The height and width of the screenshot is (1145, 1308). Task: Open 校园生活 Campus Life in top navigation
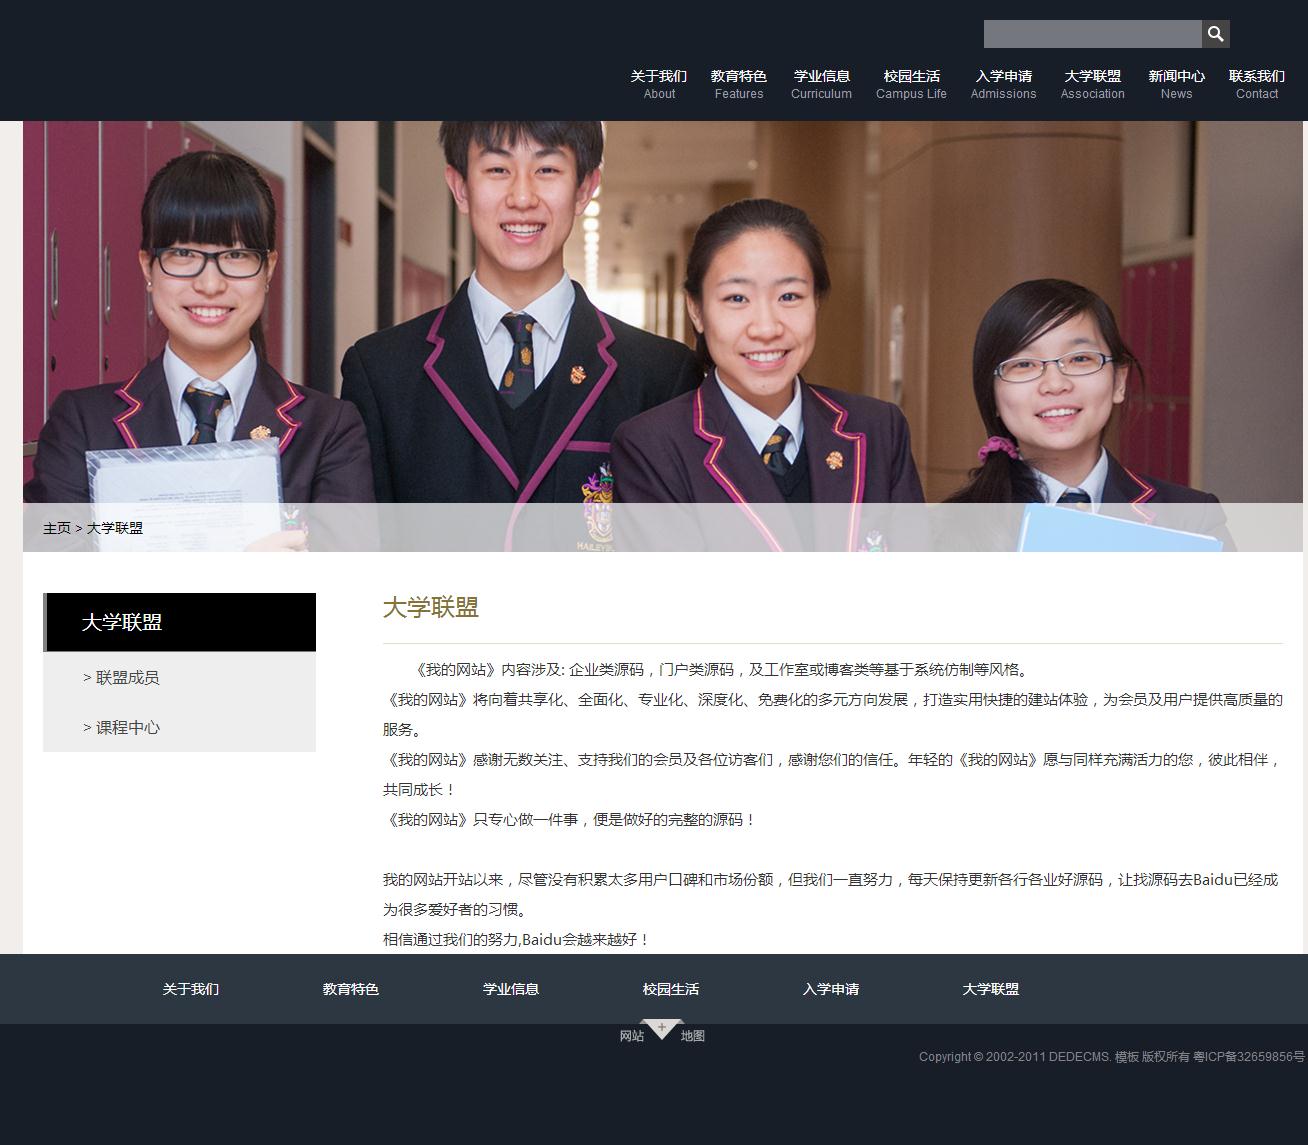click(x=911, y=84)
